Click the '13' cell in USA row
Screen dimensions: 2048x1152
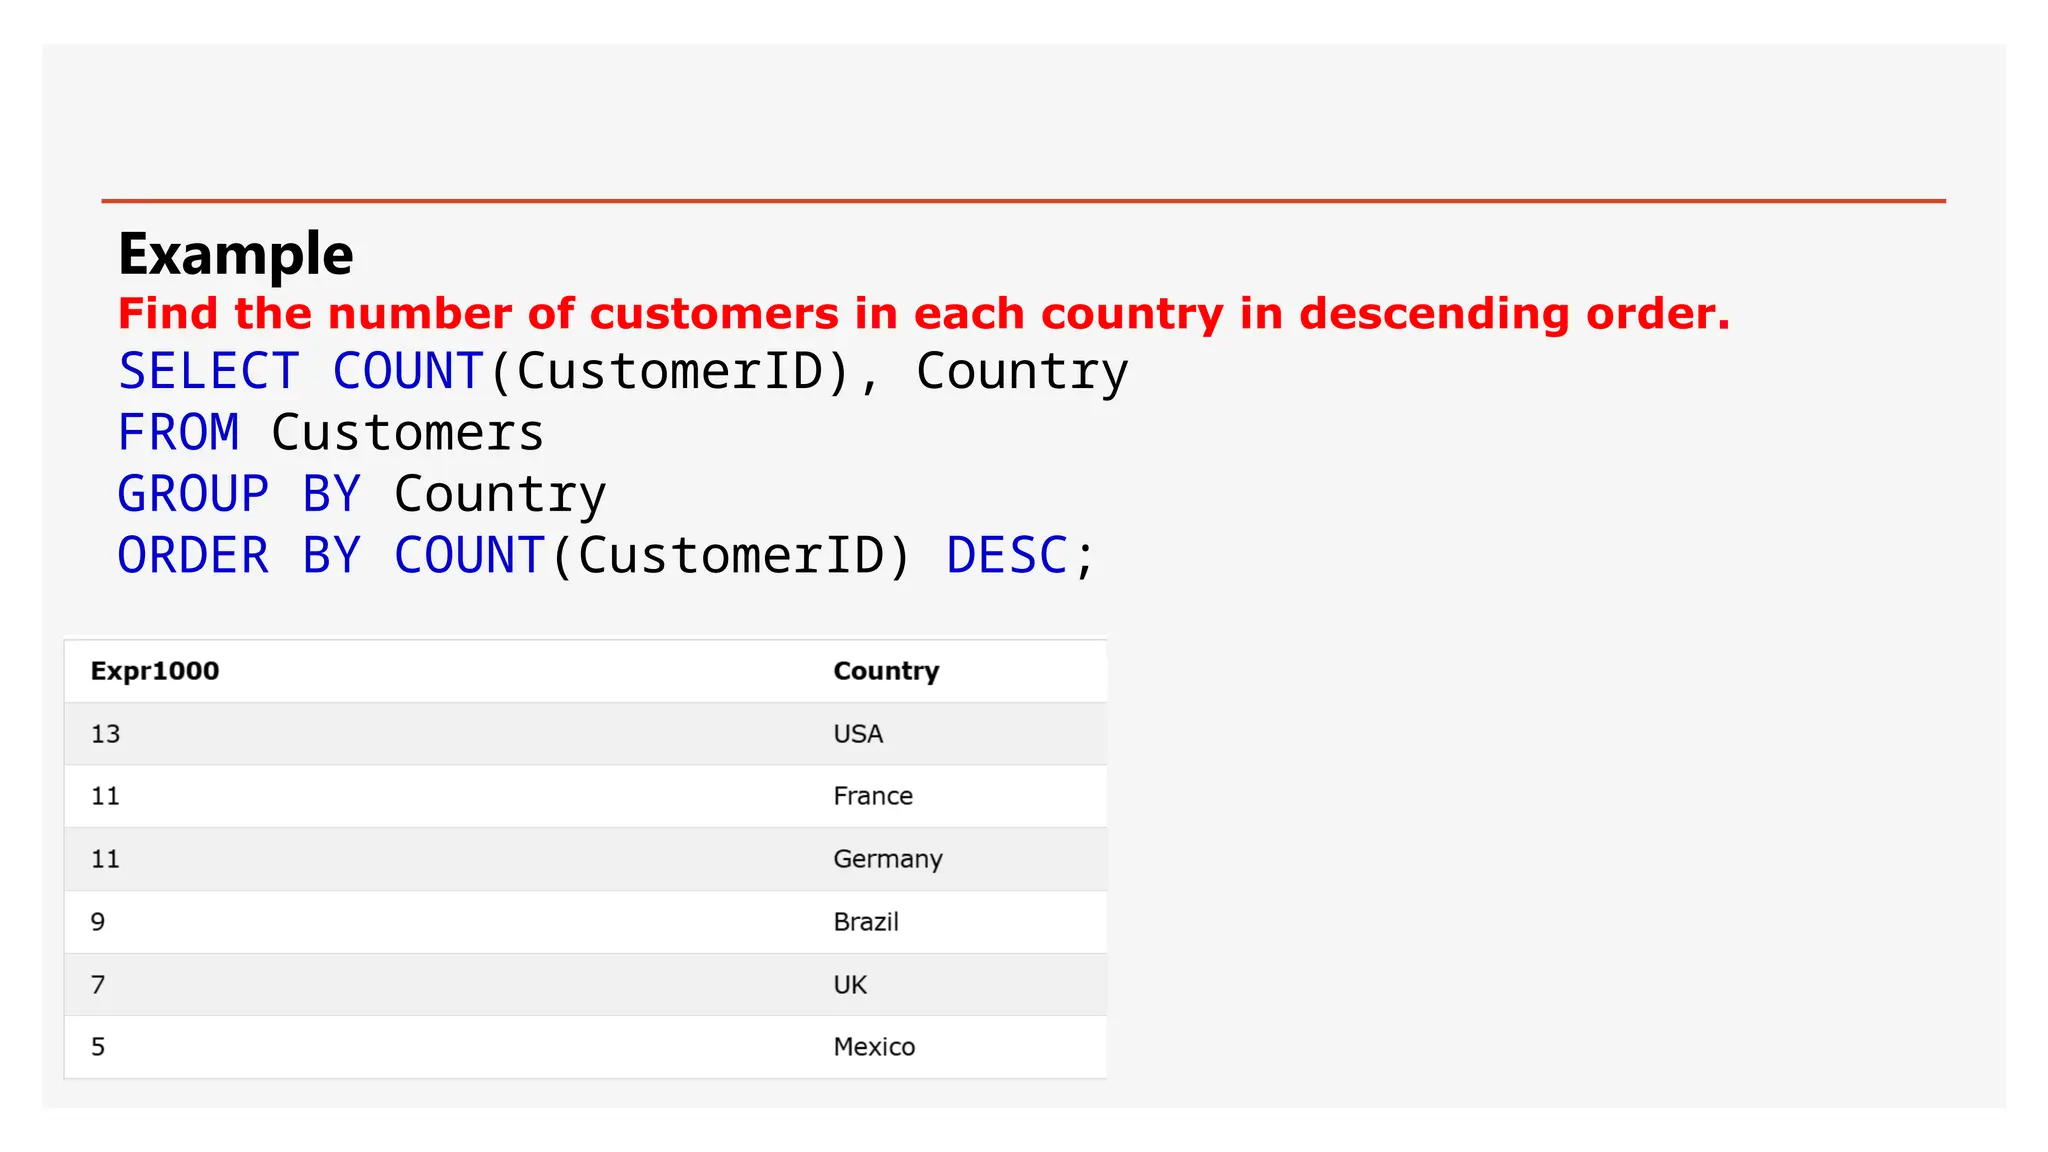pos(105,734)
